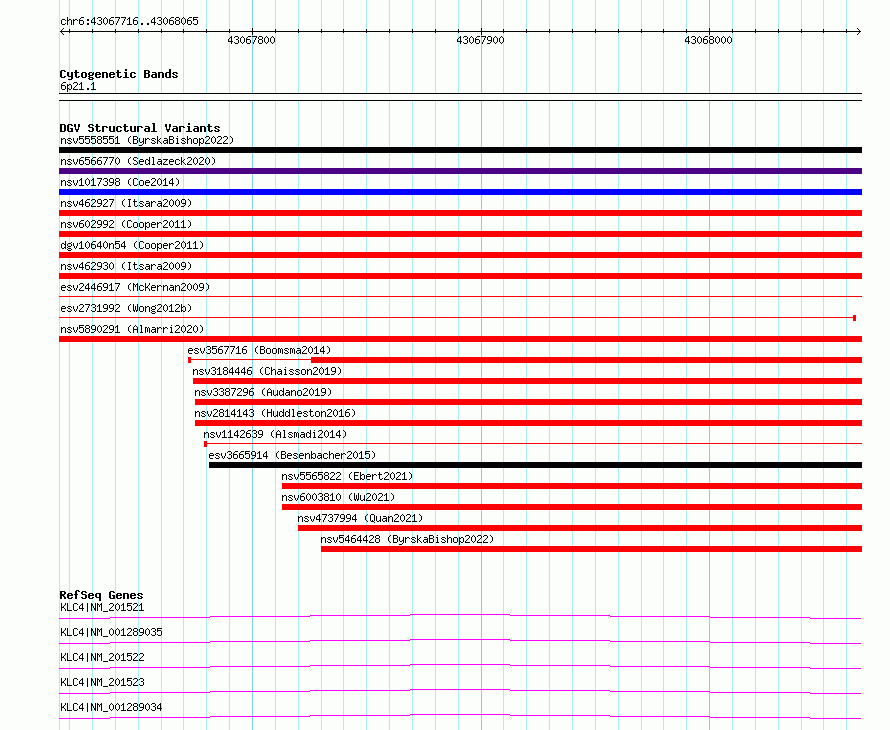Click the RefSeq Genes track heading
The height and width of the screenshot is (730, 890).
point(101,595)
